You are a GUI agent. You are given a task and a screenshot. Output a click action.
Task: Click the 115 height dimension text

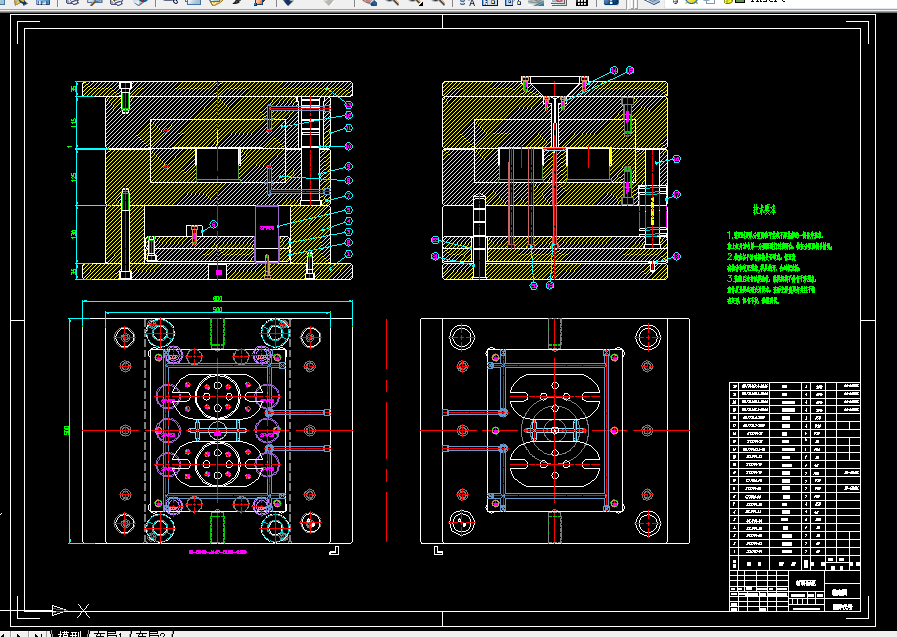coord(73,123)
